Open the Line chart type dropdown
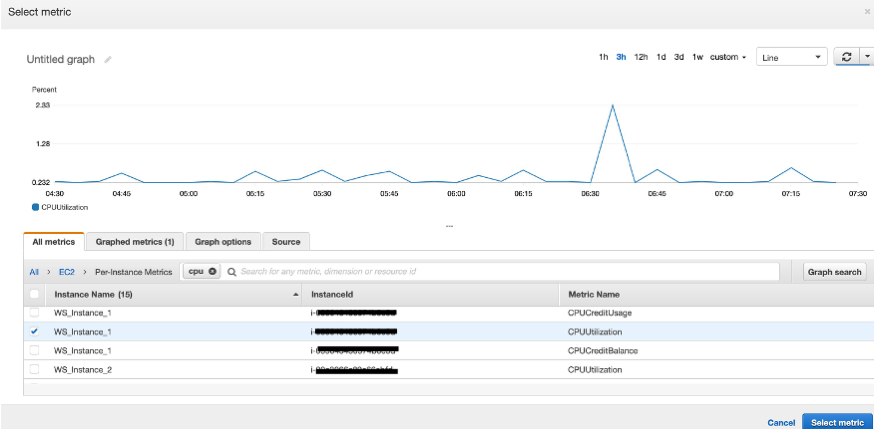874x429 pixels. (792, 57)
